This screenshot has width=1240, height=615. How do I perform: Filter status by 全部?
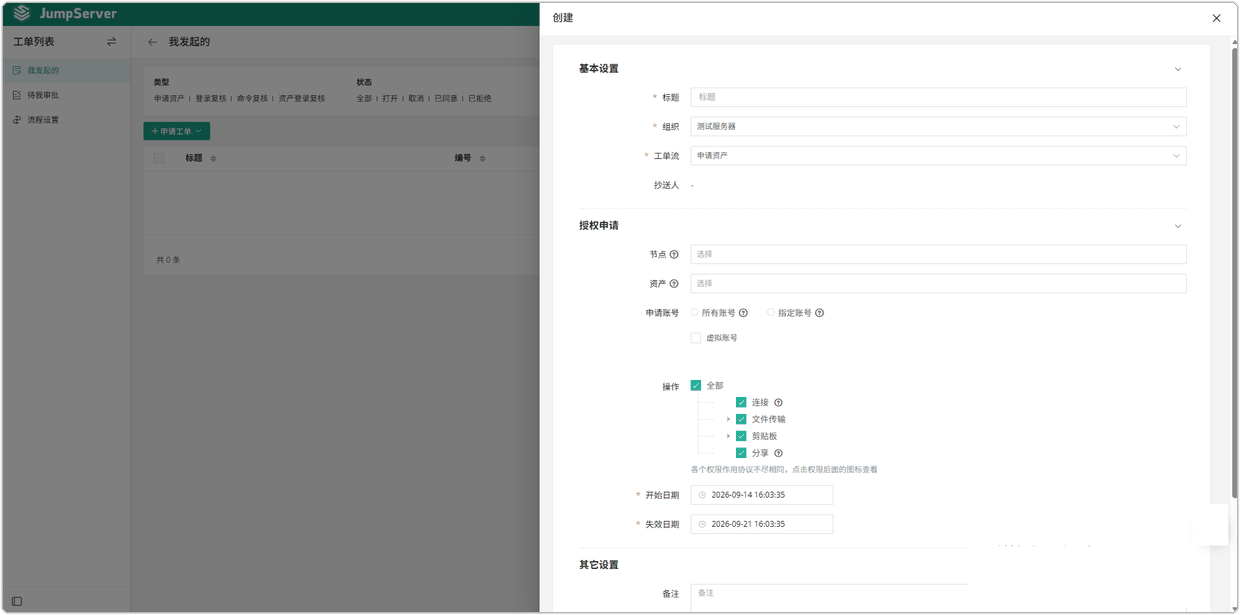point(364,99)
